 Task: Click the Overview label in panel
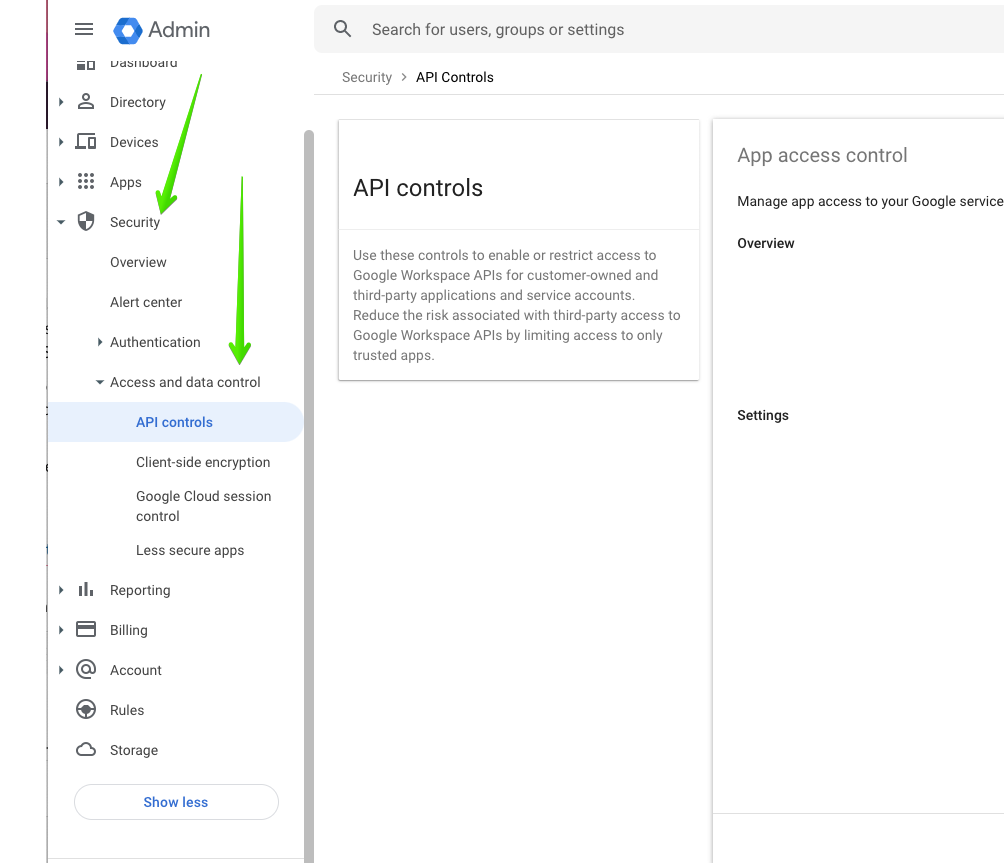point(765,243)
